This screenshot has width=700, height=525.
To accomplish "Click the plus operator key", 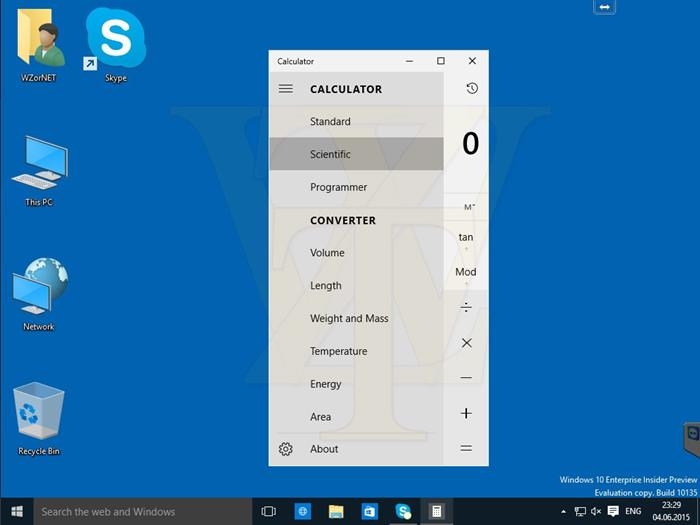I will (x=466, y=413).
